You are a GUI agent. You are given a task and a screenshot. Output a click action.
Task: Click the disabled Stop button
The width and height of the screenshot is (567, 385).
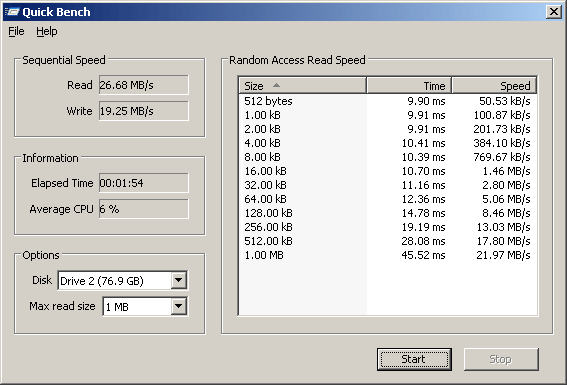pos(501,359)
